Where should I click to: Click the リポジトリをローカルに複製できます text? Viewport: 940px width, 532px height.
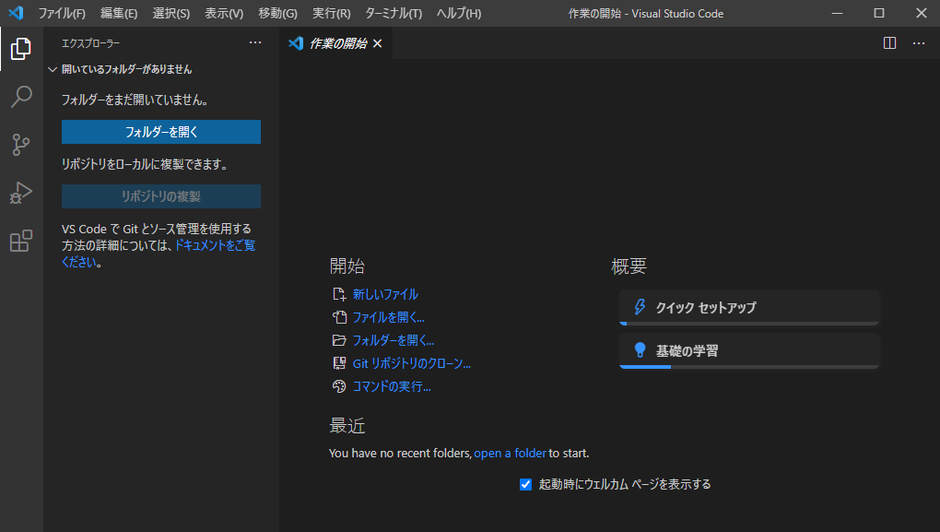144,164
